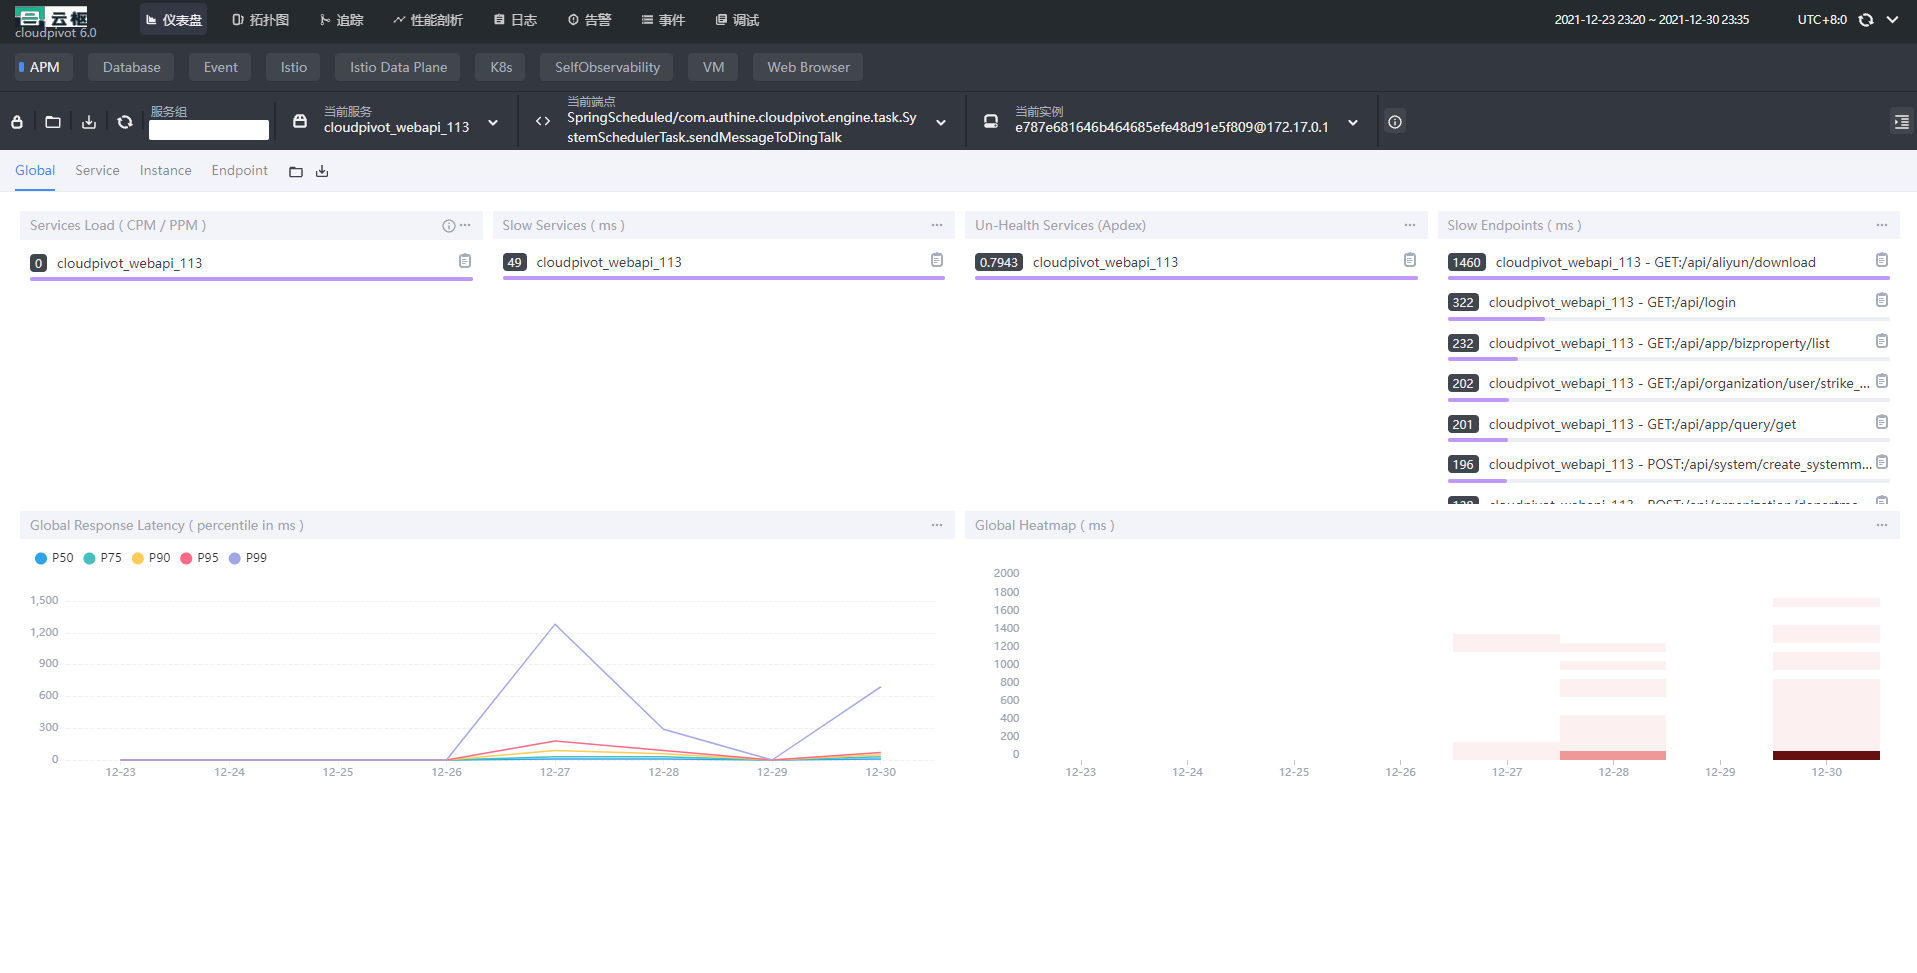Screen dimensions: 1917x973
Task: Click the UTC+8:0 timezone label
Action: 1822,20
